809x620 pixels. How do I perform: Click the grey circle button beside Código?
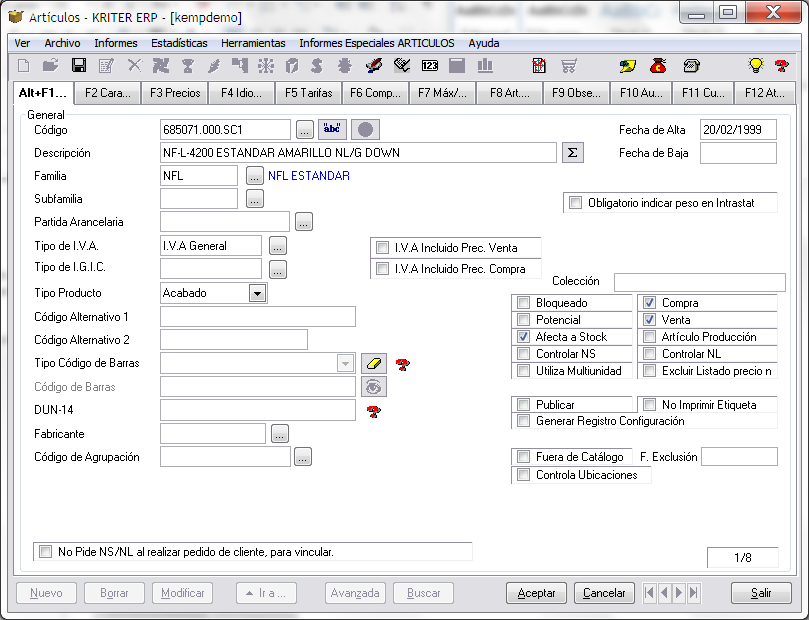tap(365, 129)
